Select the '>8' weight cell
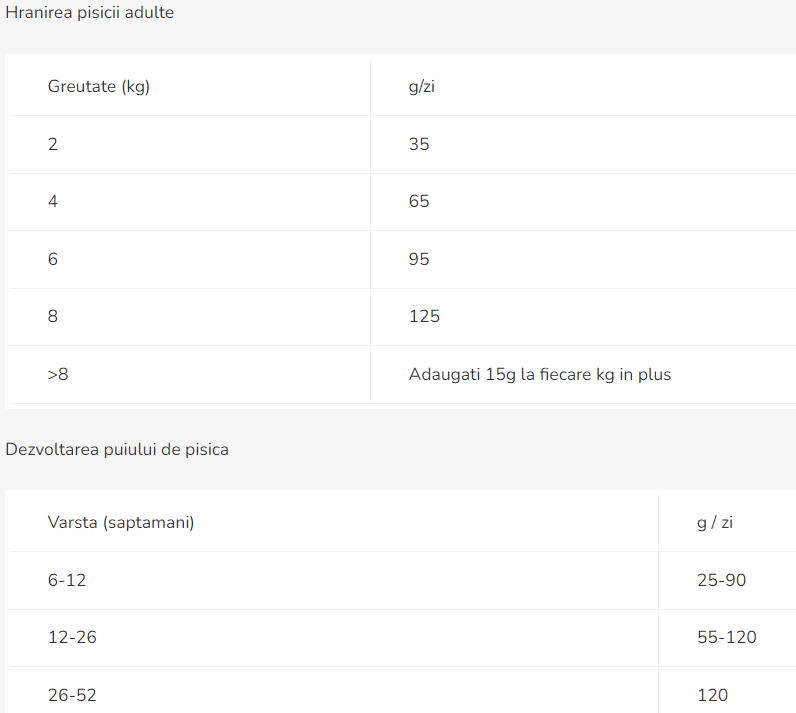Image resolution: width=796 pixels, height=713 pixels. (58, 375)
